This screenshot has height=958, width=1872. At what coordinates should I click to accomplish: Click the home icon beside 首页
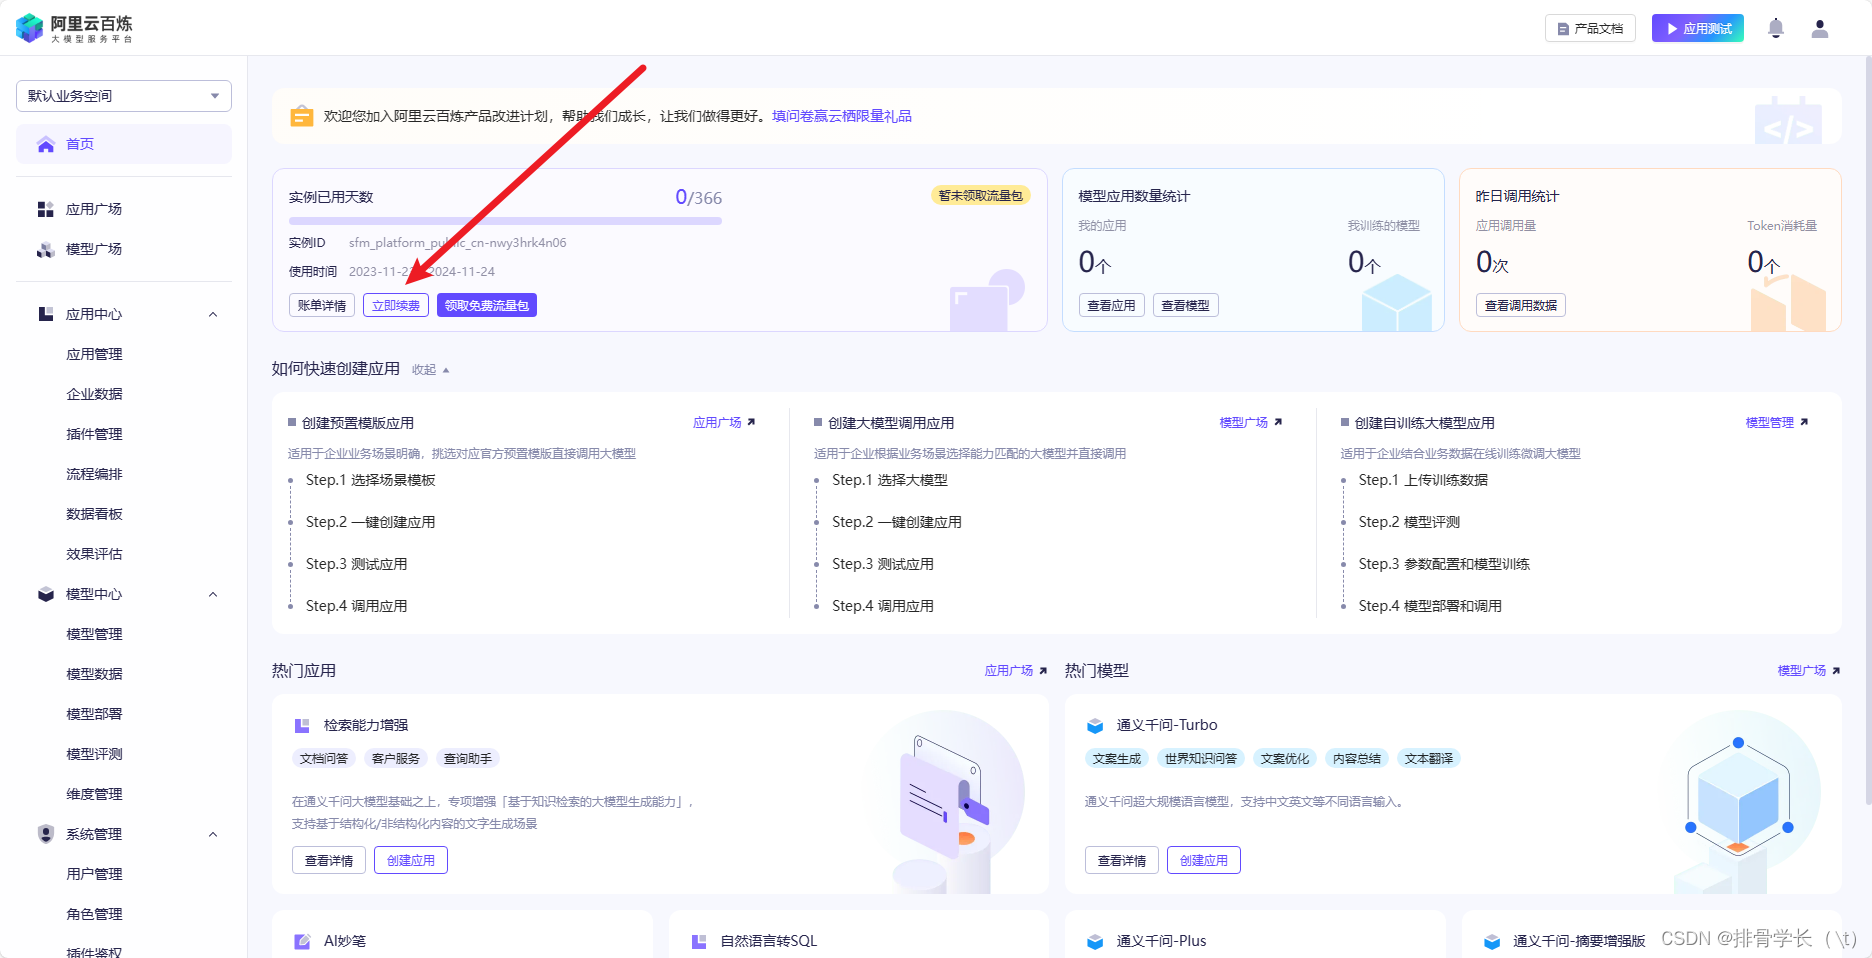[46, 144]
